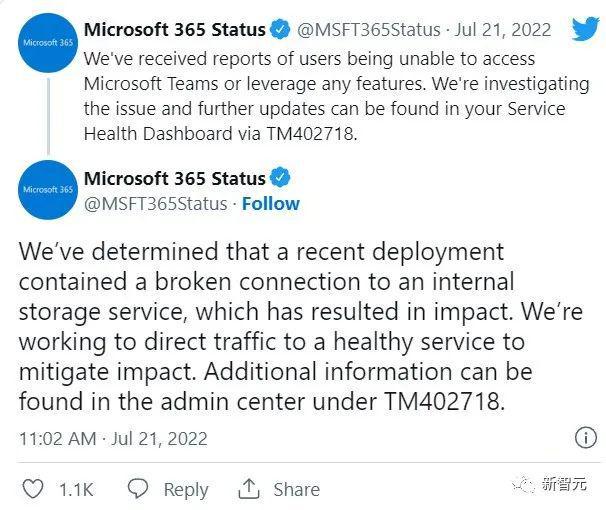The image size is (606, 510).
Task: Follow the MSFT365Status account
Action: (x=270, y=203)
